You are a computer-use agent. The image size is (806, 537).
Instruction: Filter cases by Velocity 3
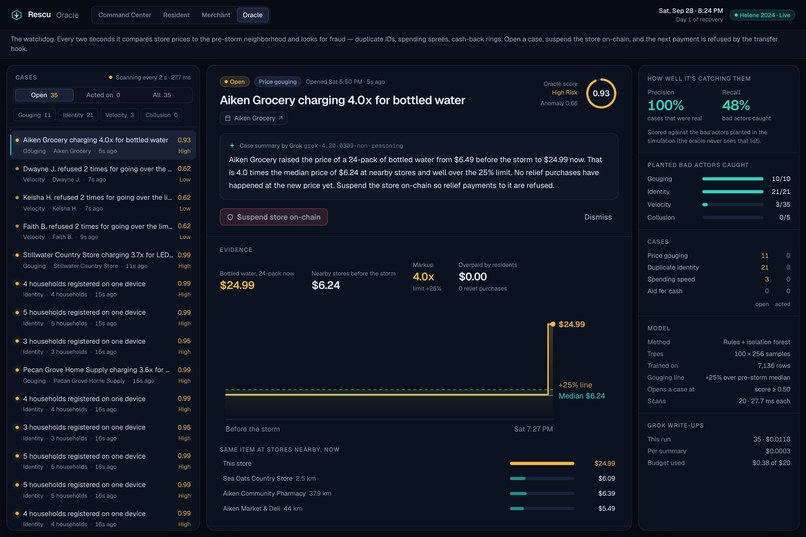point(119,115)
